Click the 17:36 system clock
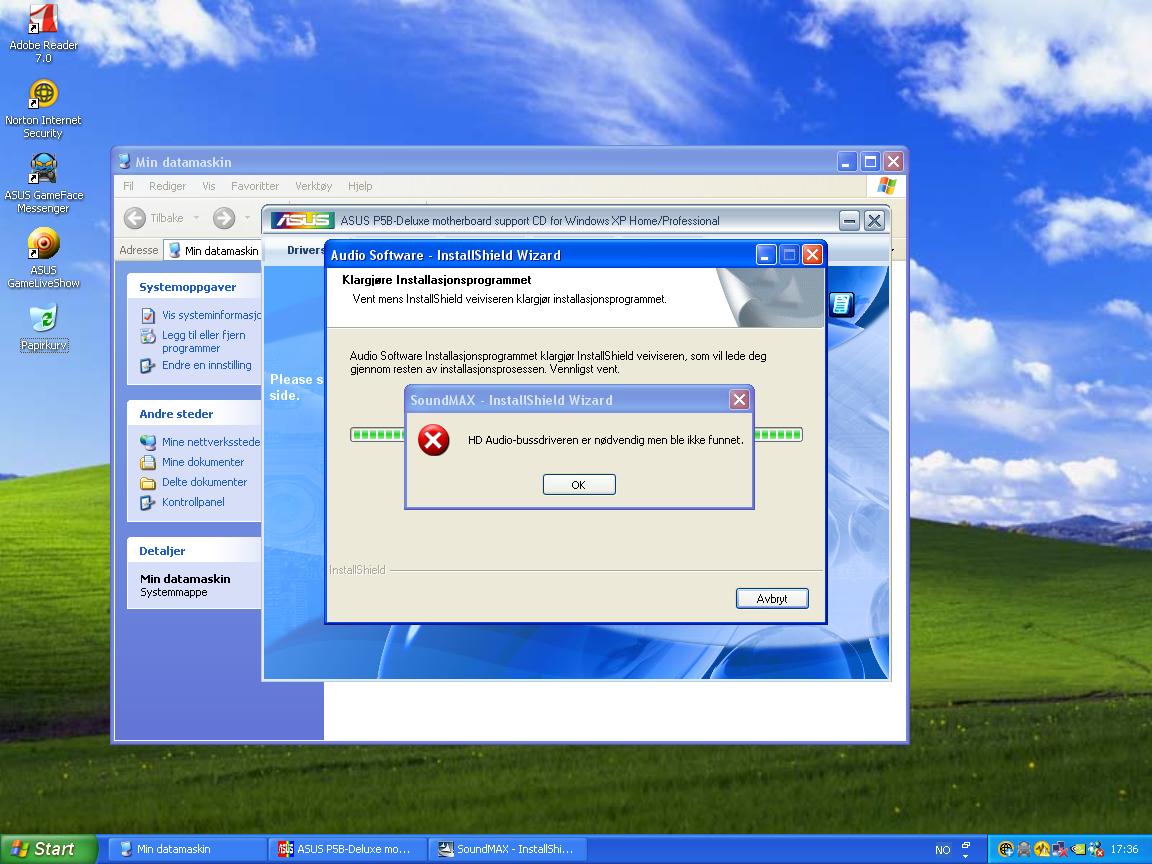 tap(1125, 849)
